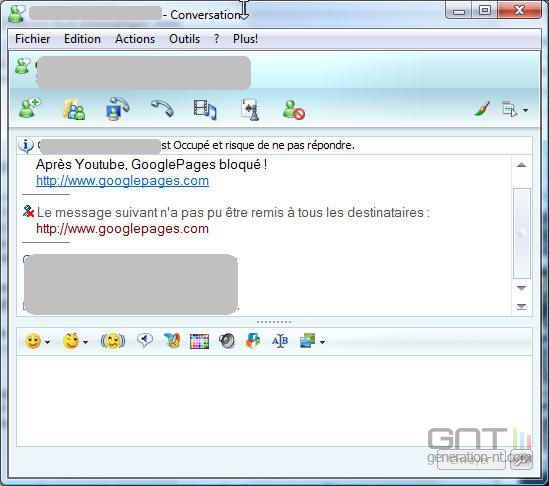This screenshot has width=549, height=486.
Task: Click the contact avatar icon in header
Action: pyautogui.click(x=23, y=66)
